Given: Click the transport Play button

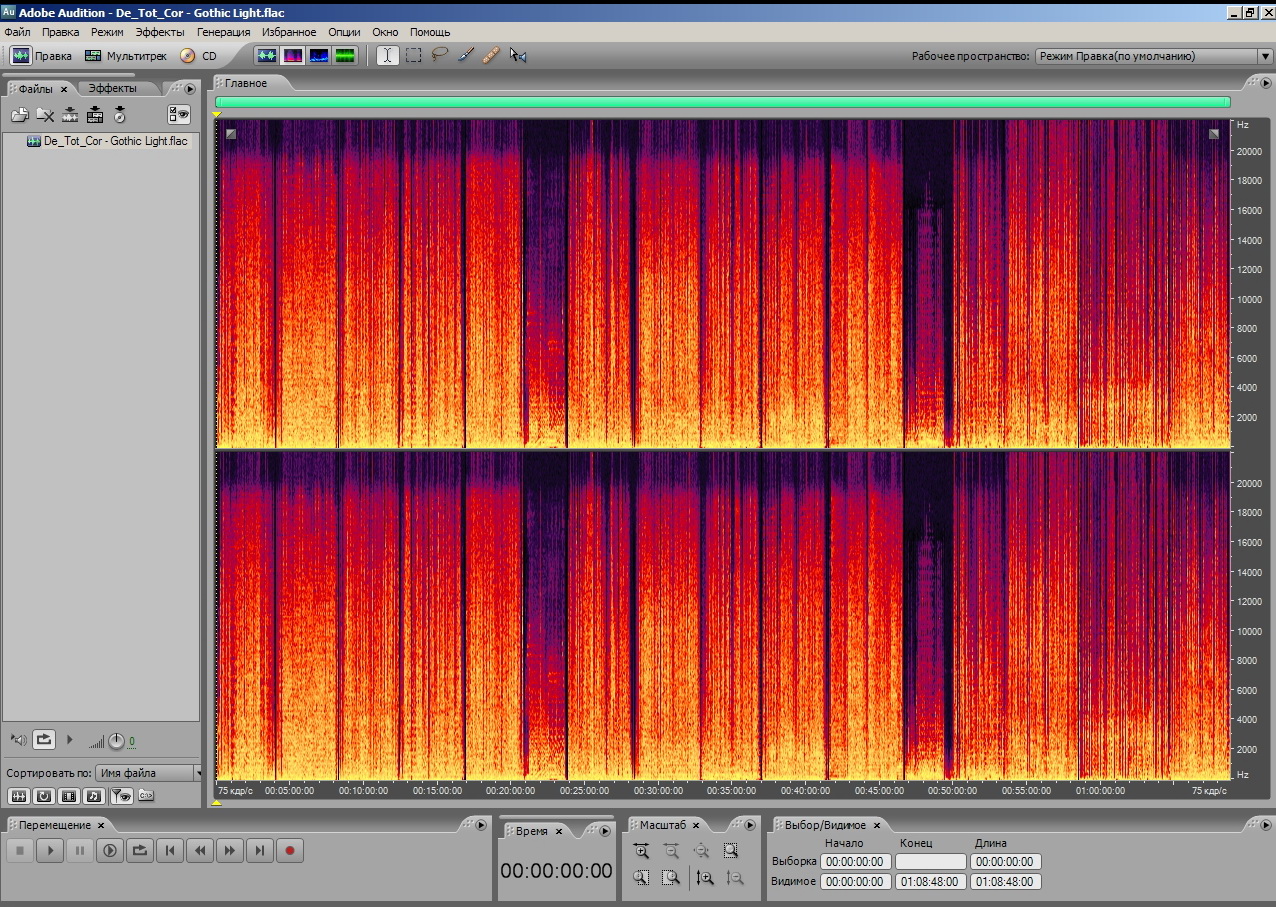Looking at the screenshot, I should [50, 851].
